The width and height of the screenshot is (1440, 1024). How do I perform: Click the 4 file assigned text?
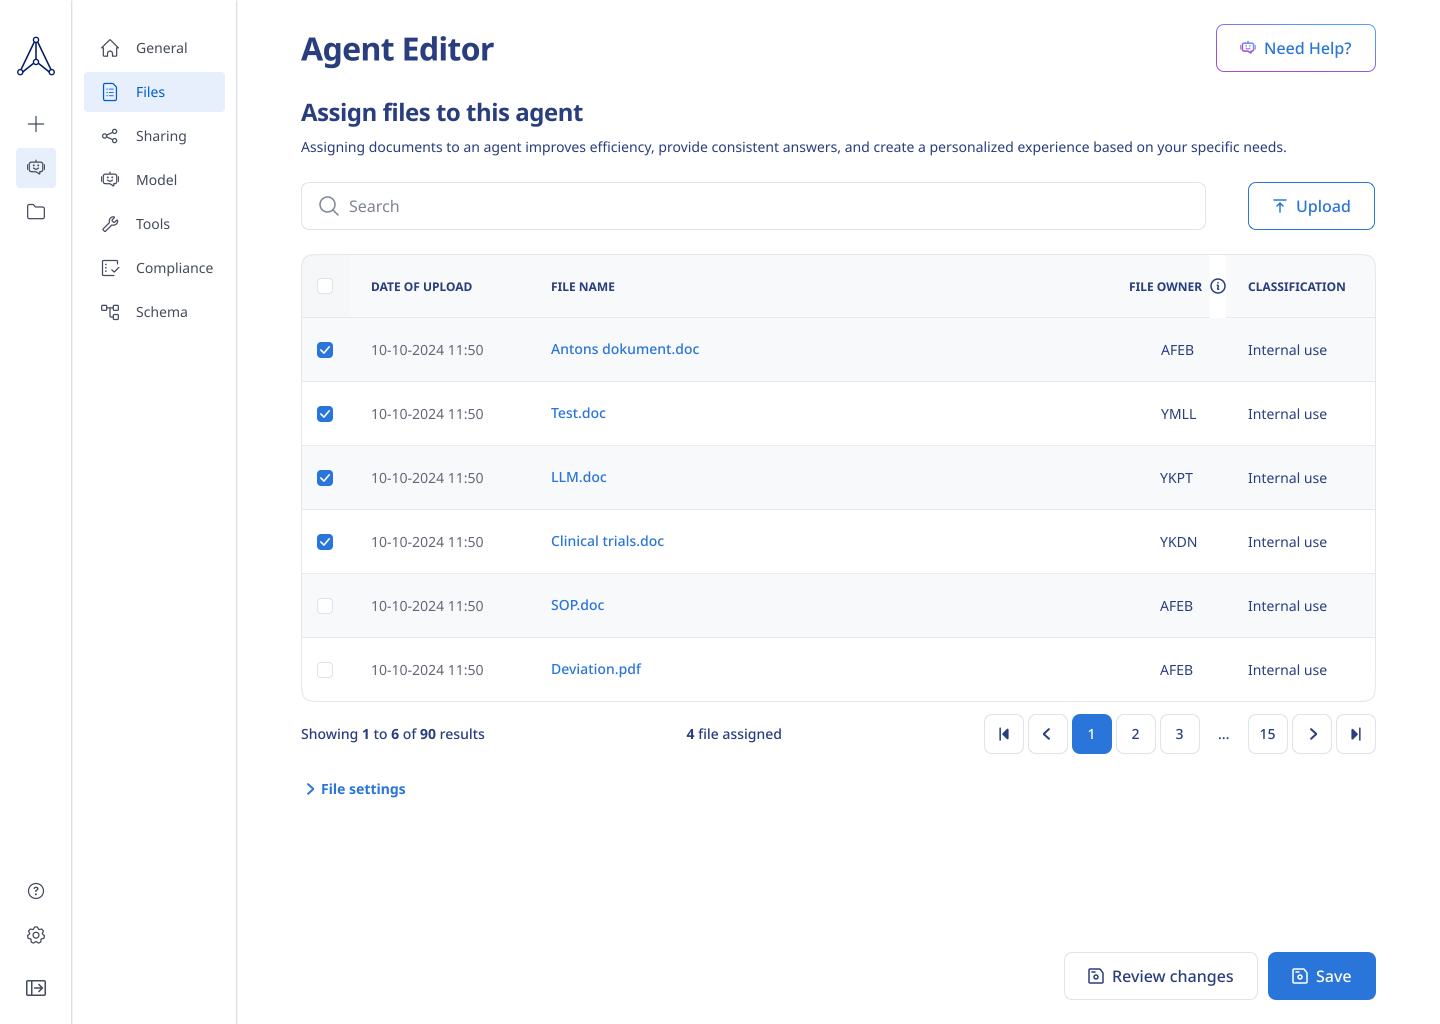click(734, 734)
